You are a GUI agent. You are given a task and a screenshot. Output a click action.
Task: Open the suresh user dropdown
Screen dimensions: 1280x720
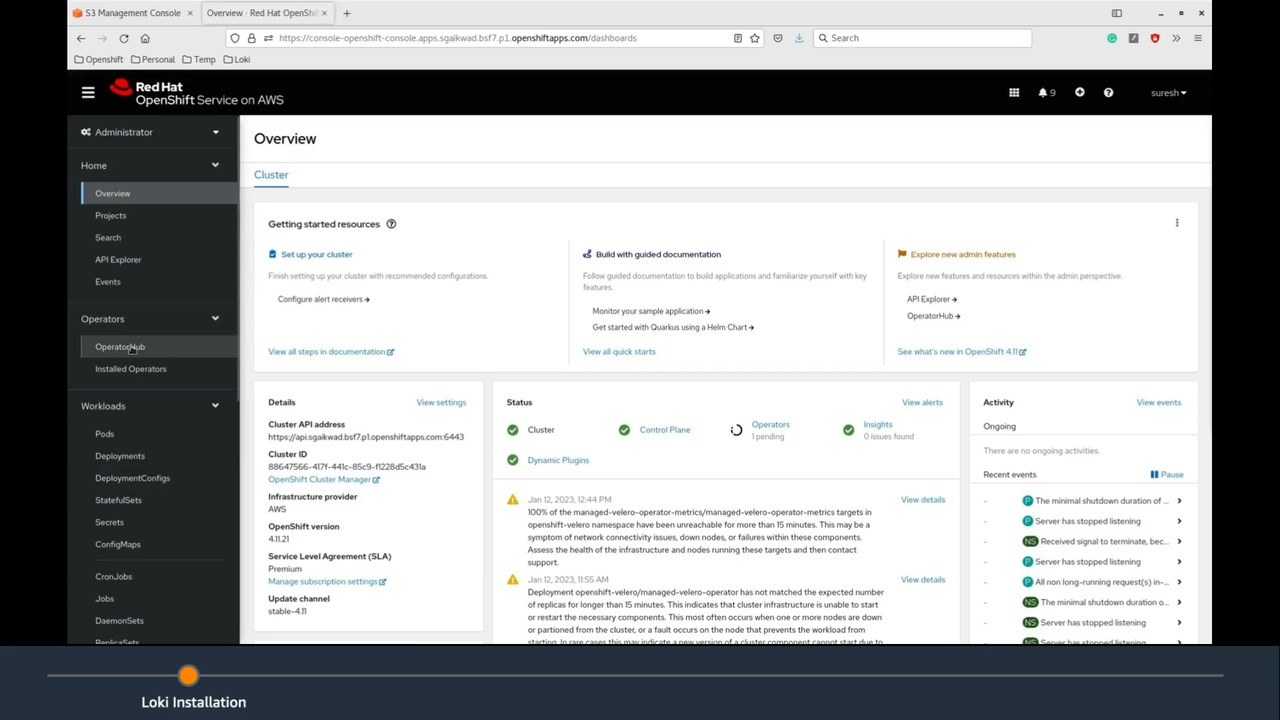[x=1168, y=93]
